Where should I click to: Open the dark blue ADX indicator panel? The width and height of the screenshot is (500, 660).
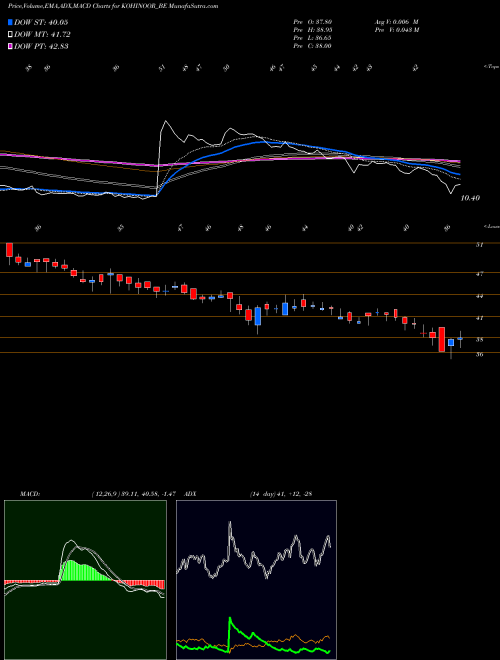point(256,580)
